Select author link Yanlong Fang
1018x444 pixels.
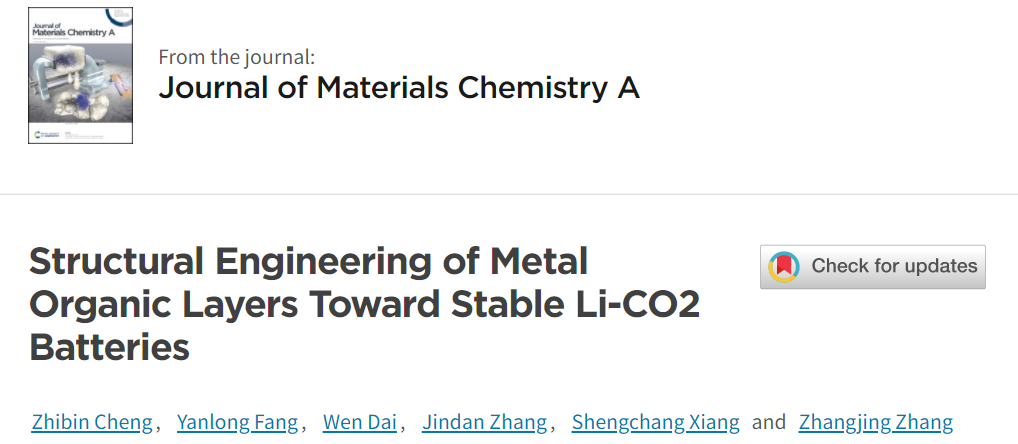(237, 422)
